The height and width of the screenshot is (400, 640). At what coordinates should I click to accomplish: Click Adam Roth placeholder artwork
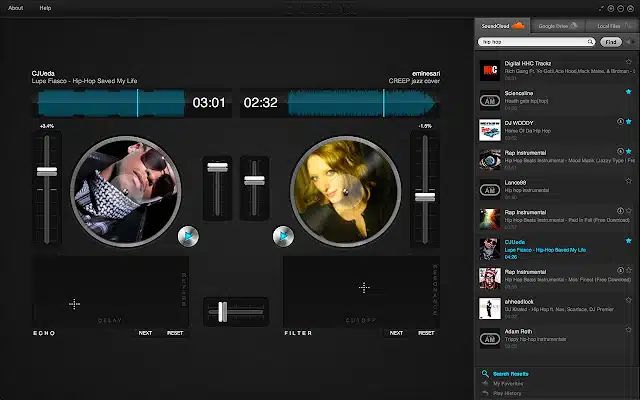click(x=490, y=338)
